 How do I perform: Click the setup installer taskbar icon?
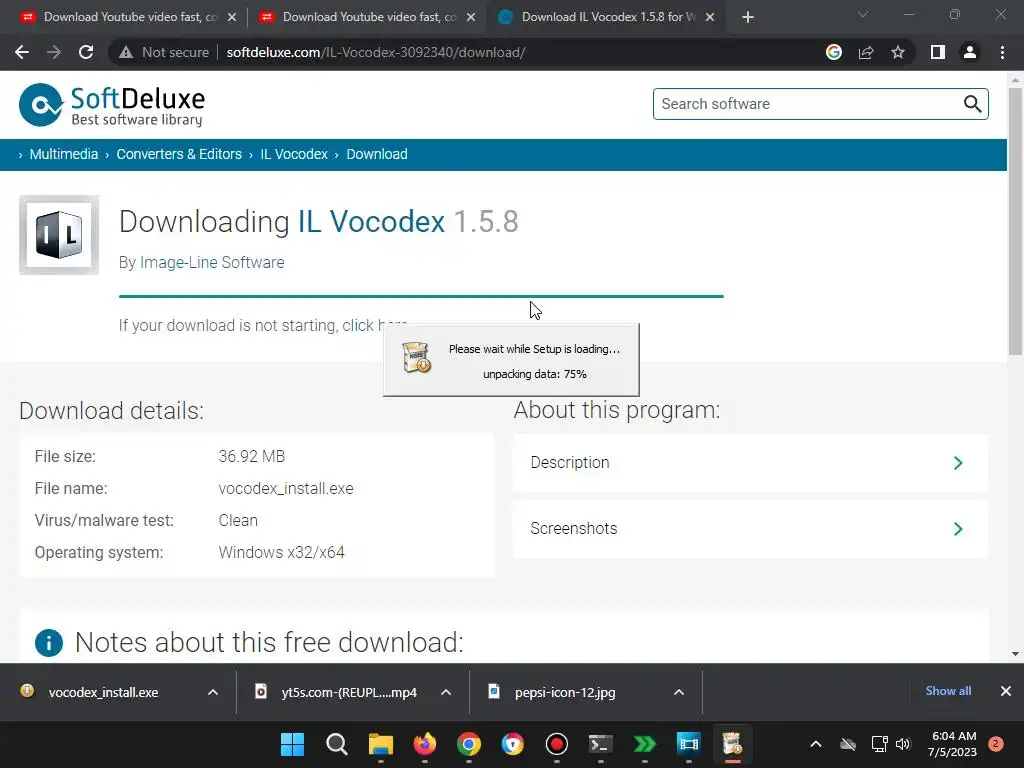pos(733,744)
